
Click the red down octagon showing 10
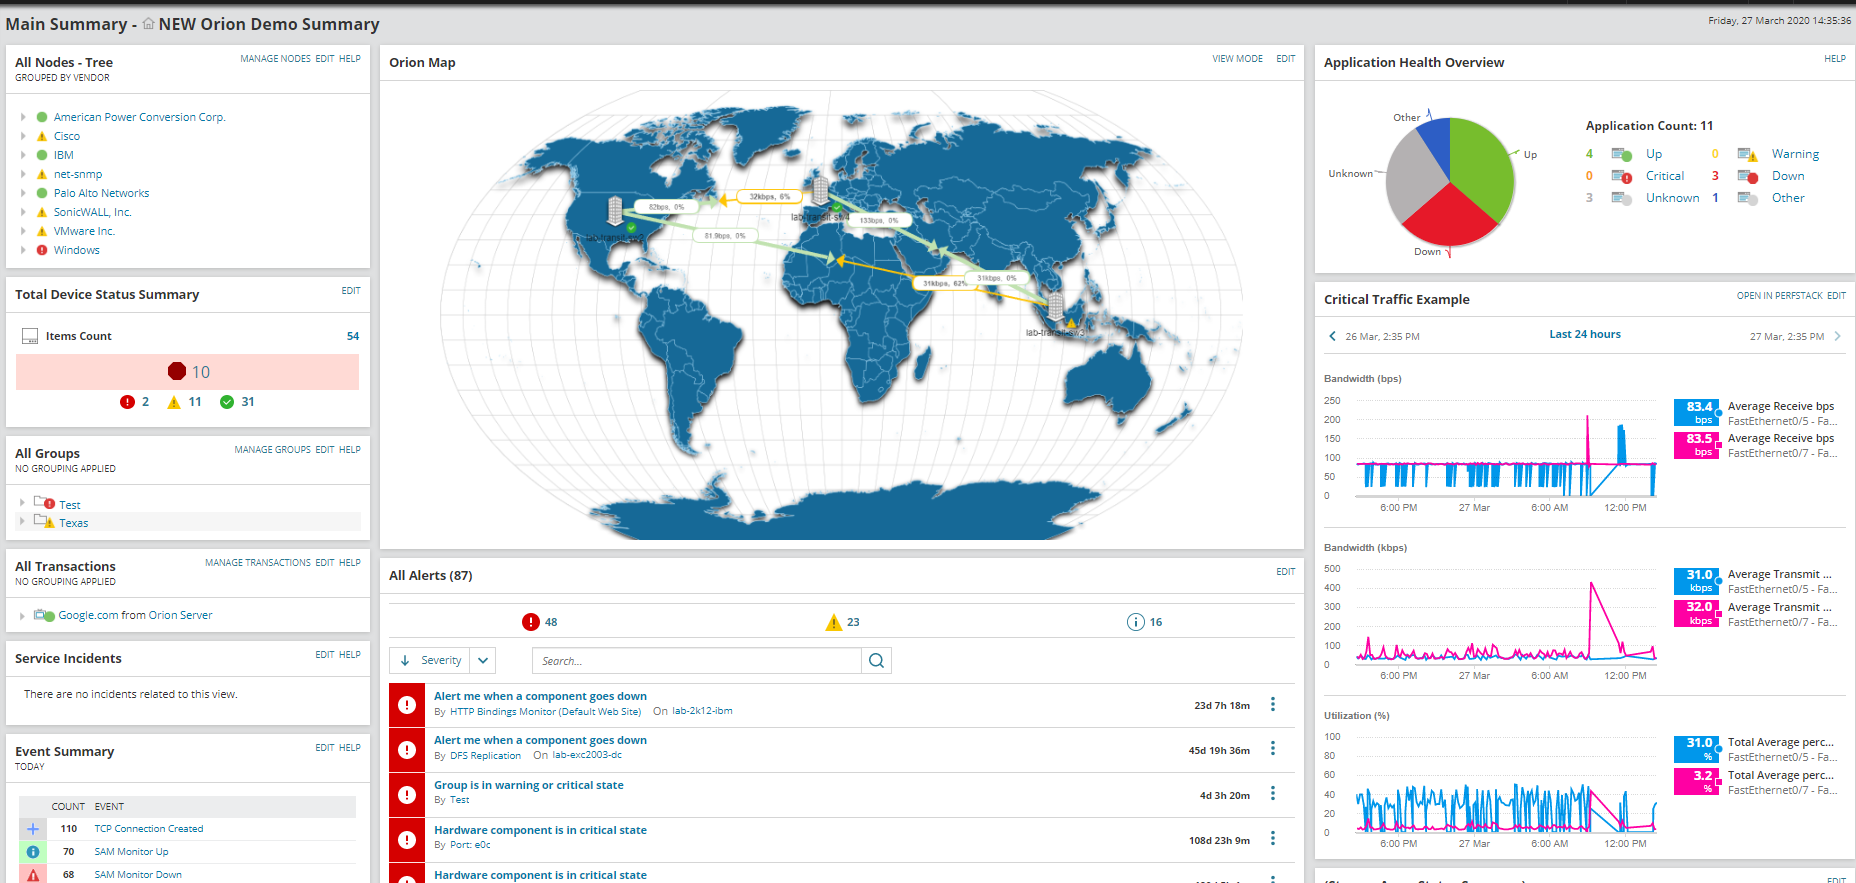pos(177,372)
